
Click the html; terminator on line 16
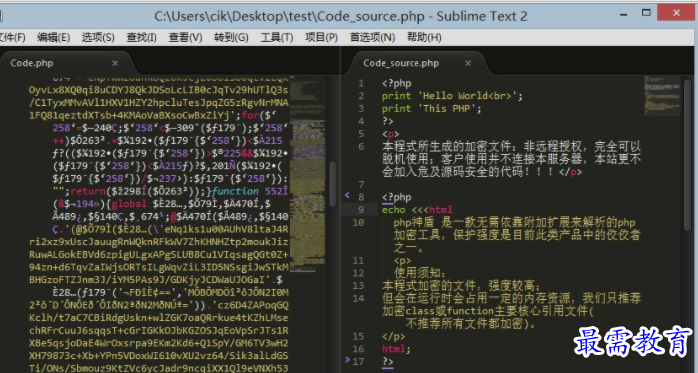tap(396, 349)
